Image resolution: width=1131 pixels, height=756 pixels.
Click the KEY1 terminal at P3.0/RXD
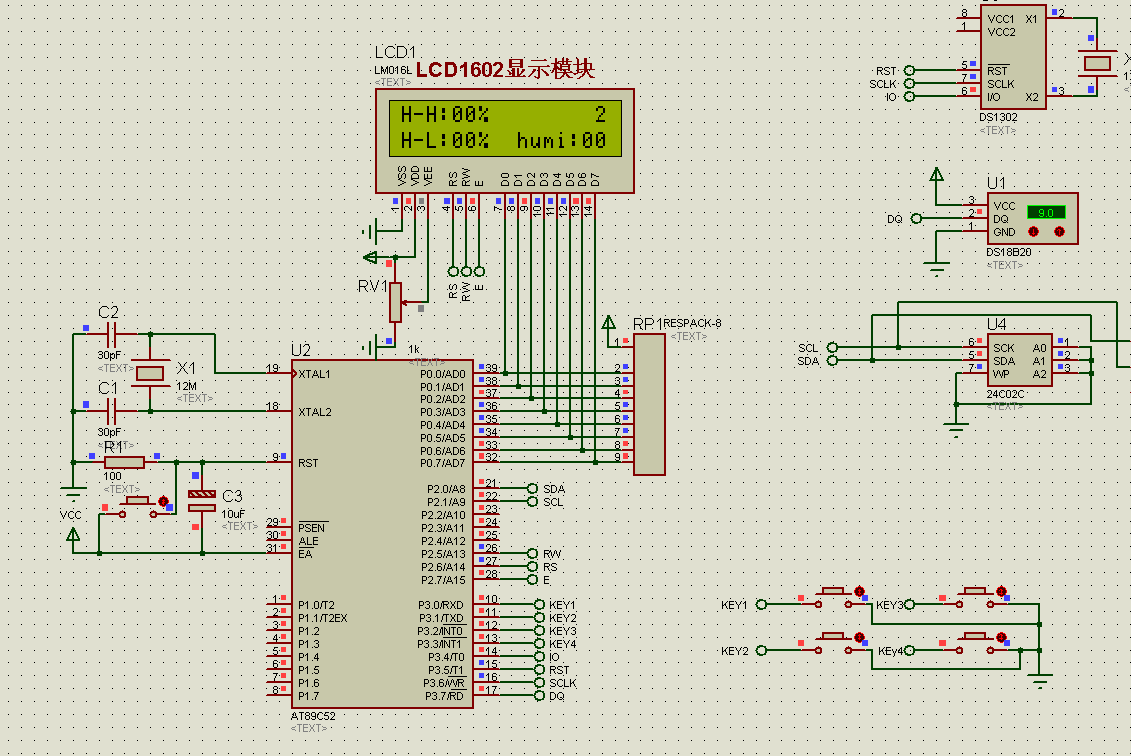(539, 604)
